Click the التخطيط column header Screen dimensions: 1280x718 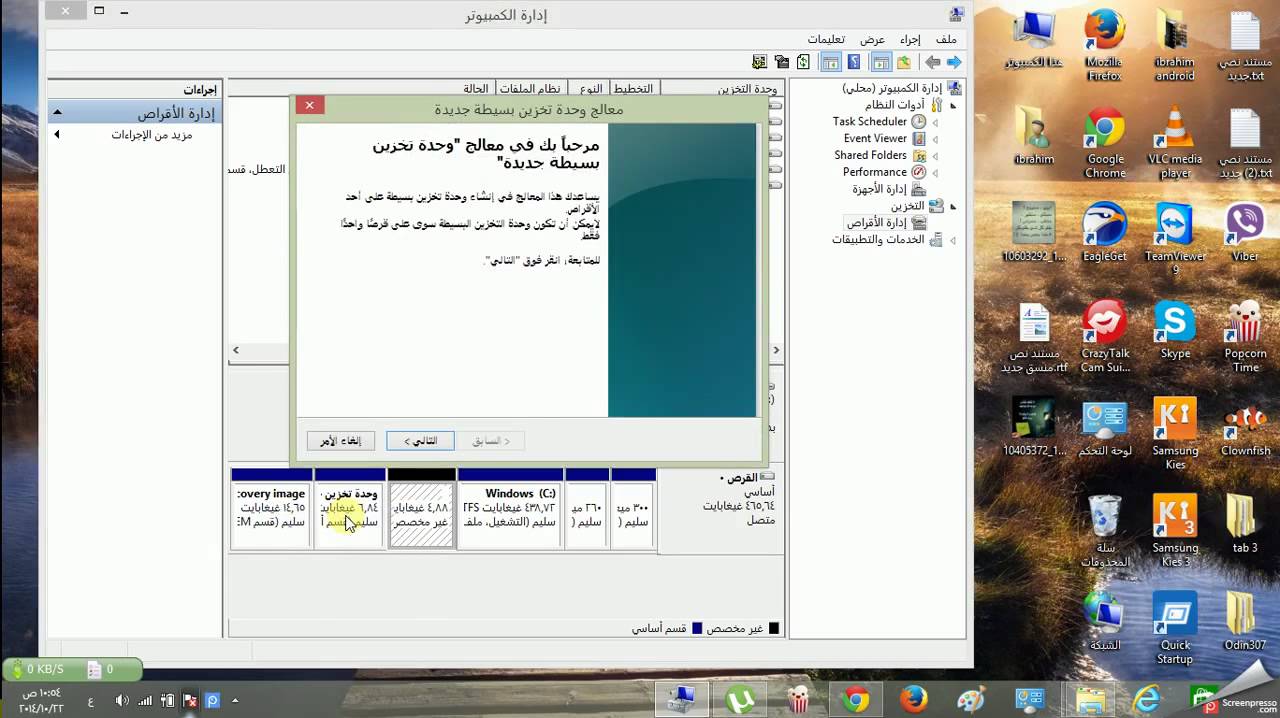tap(633, 88)
